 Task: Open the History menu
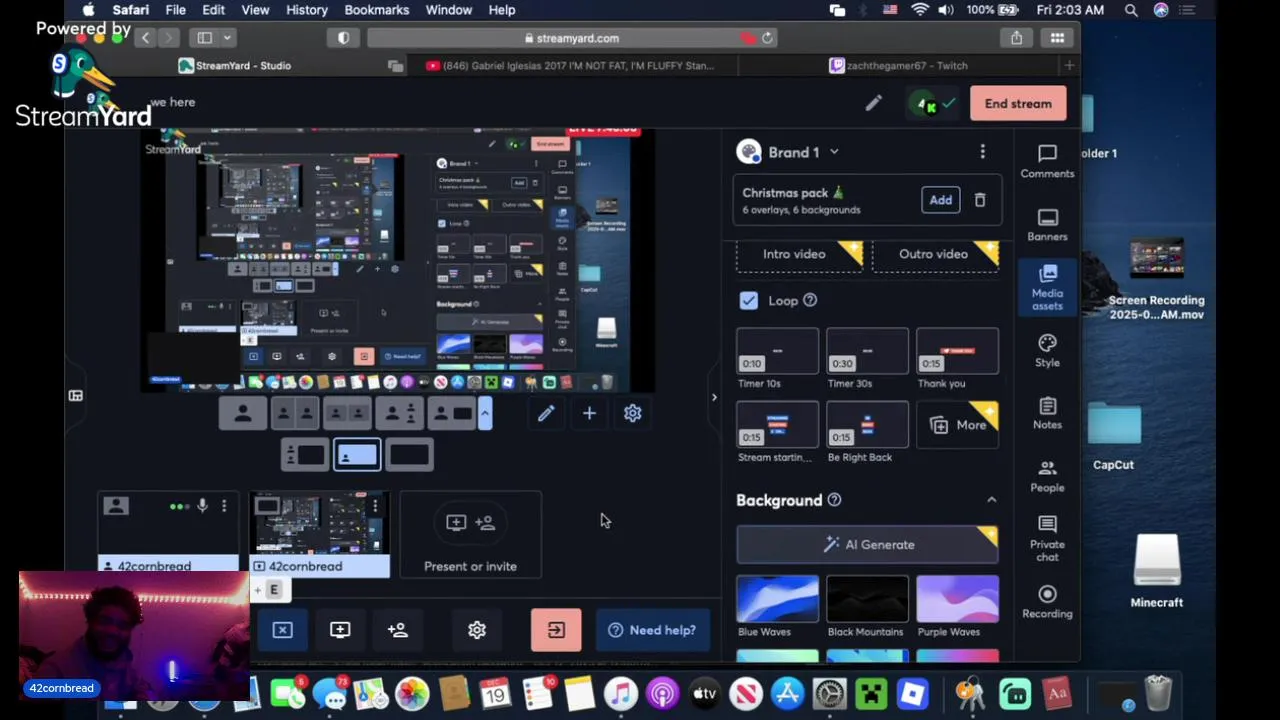(x=307, y=10)
